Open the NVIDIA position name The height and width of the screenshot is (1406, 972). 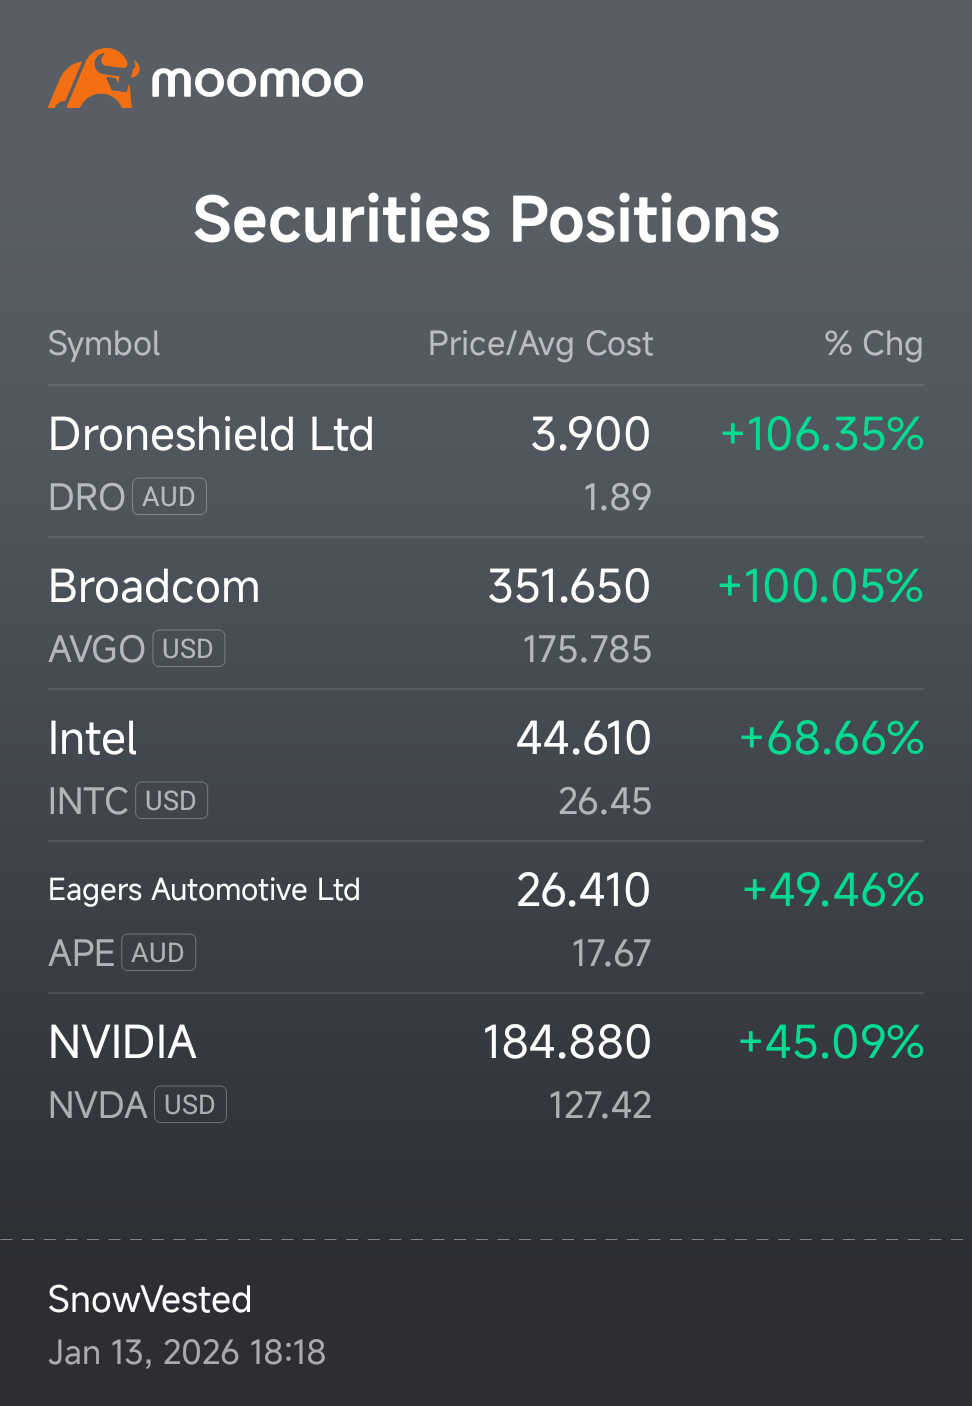pos(122,1043)
